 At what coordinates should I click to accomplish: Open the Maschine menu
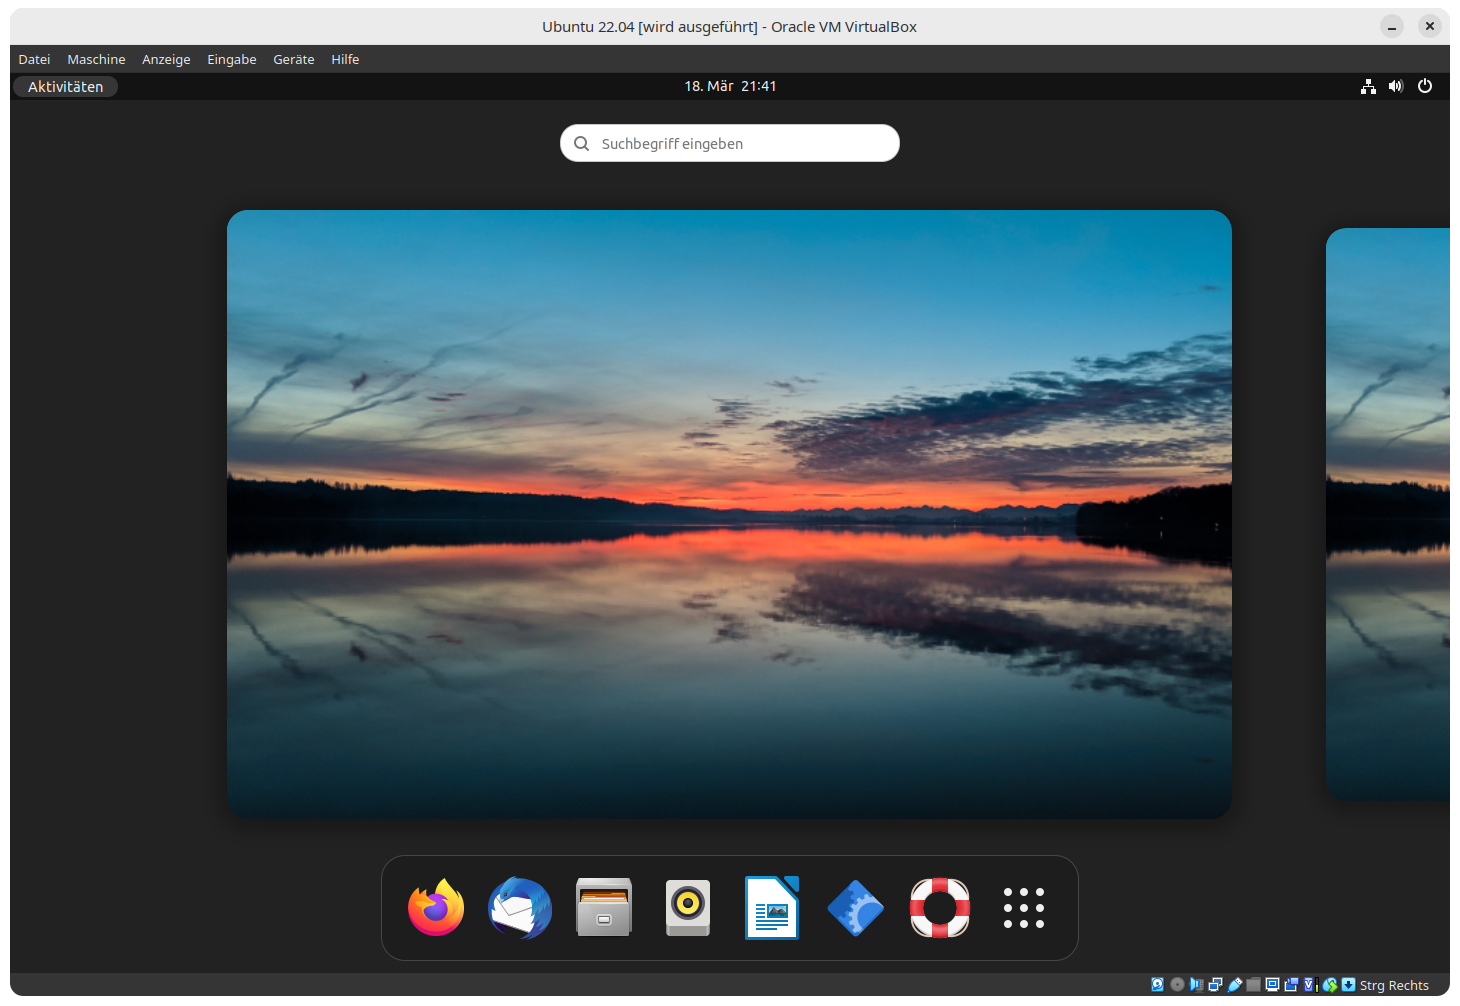point(96,59)
